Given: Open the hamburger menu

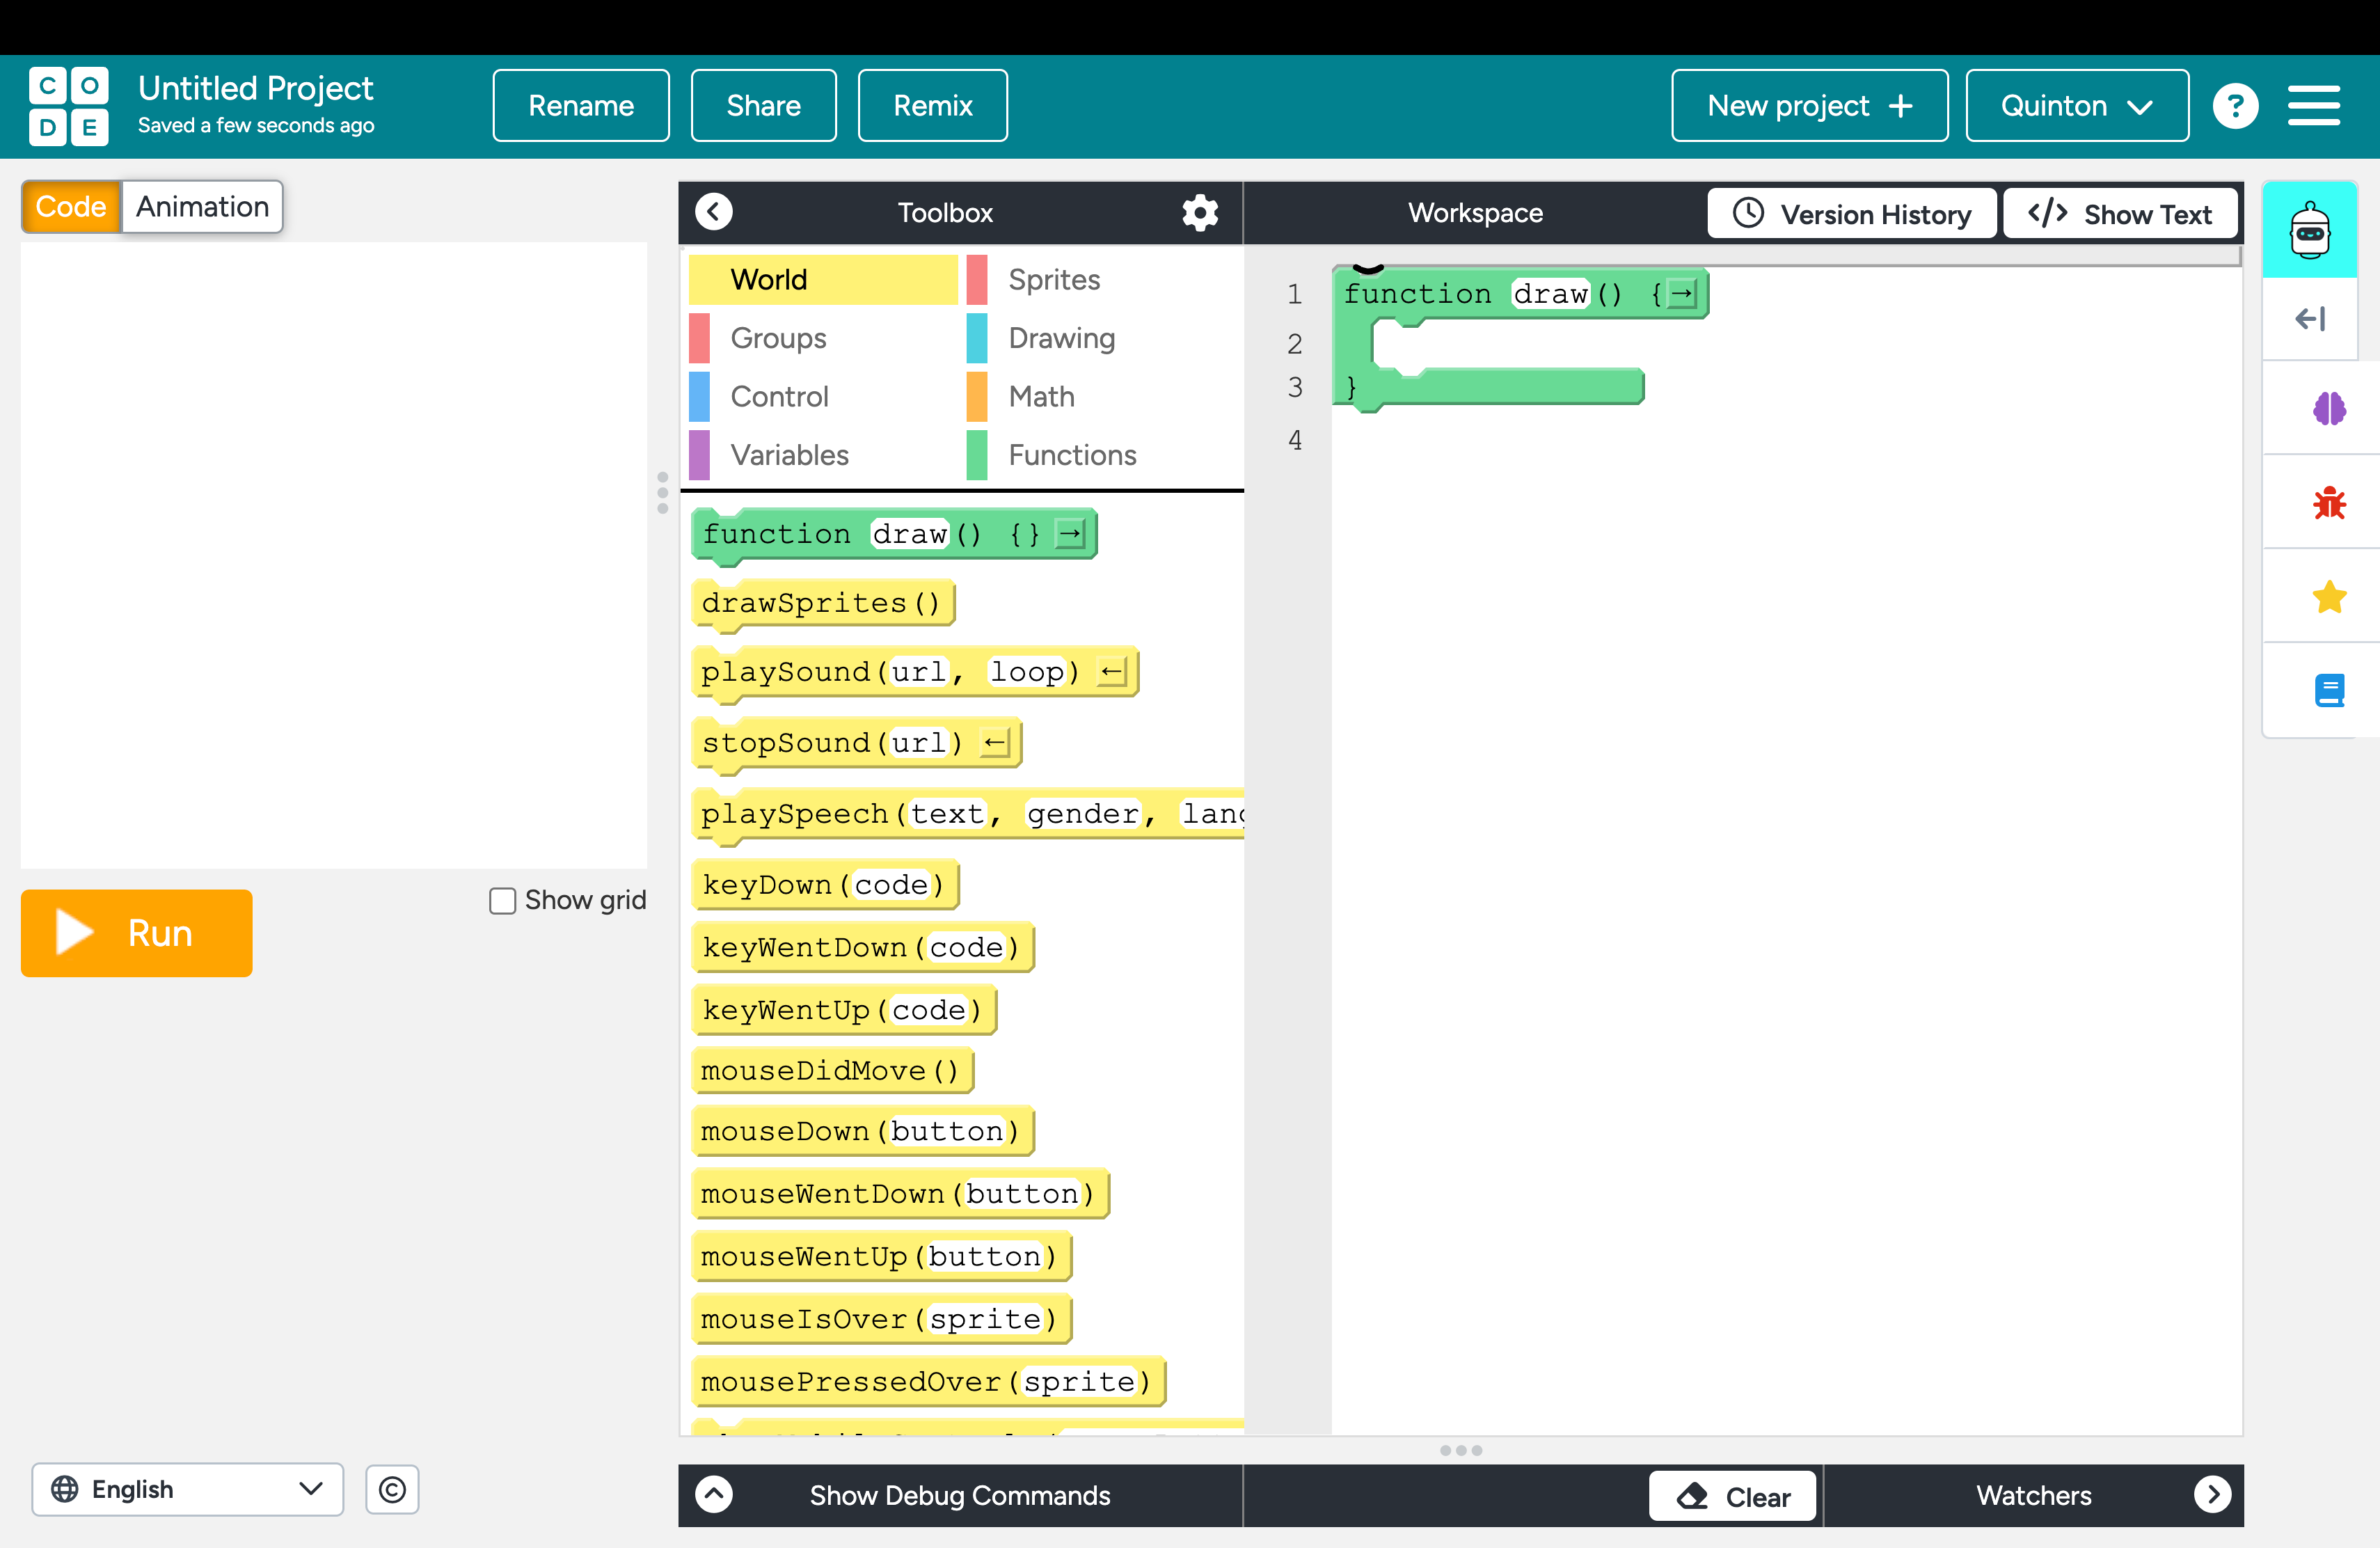Looking at the screenshot, I should (x=2313, y=106).
